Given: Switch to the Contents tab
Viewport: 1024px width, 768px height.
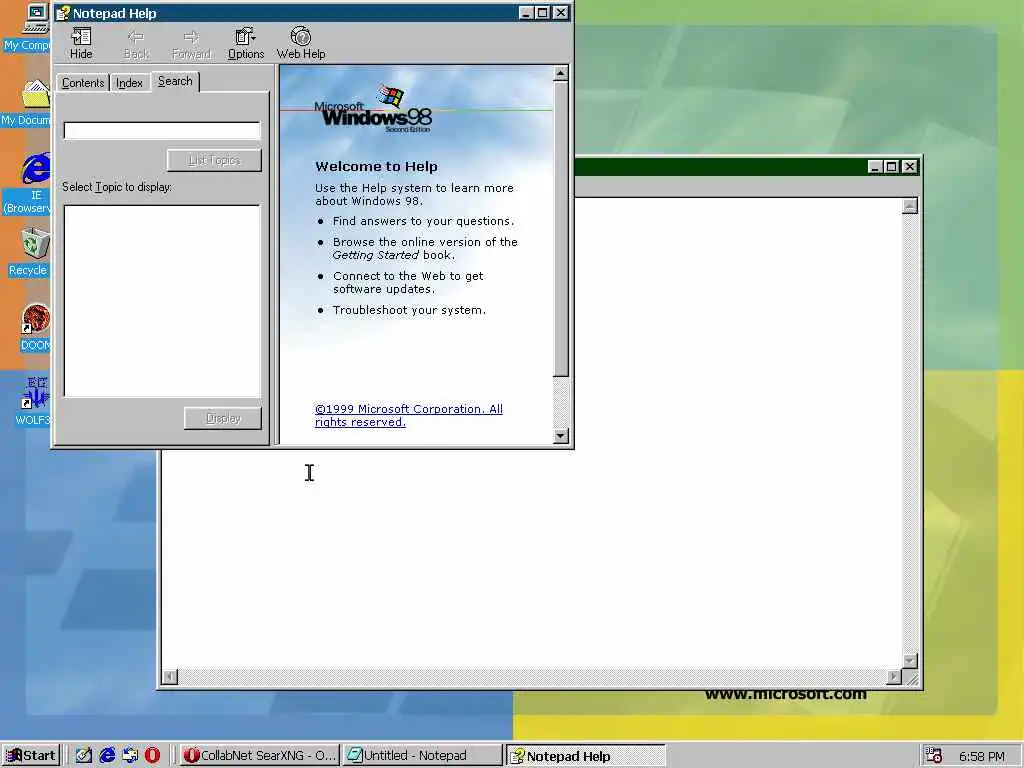Looking at the screenshot, I should [83, 83].
